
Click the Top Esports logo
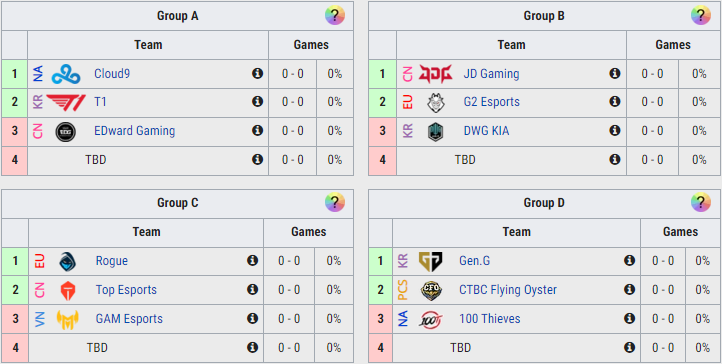point(68,290)
